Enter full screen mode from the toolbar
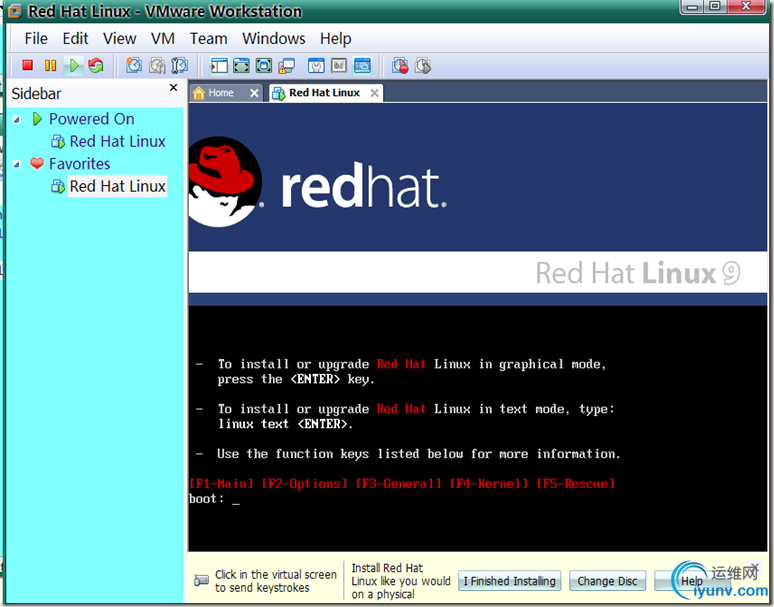 (x=264, y=65)
